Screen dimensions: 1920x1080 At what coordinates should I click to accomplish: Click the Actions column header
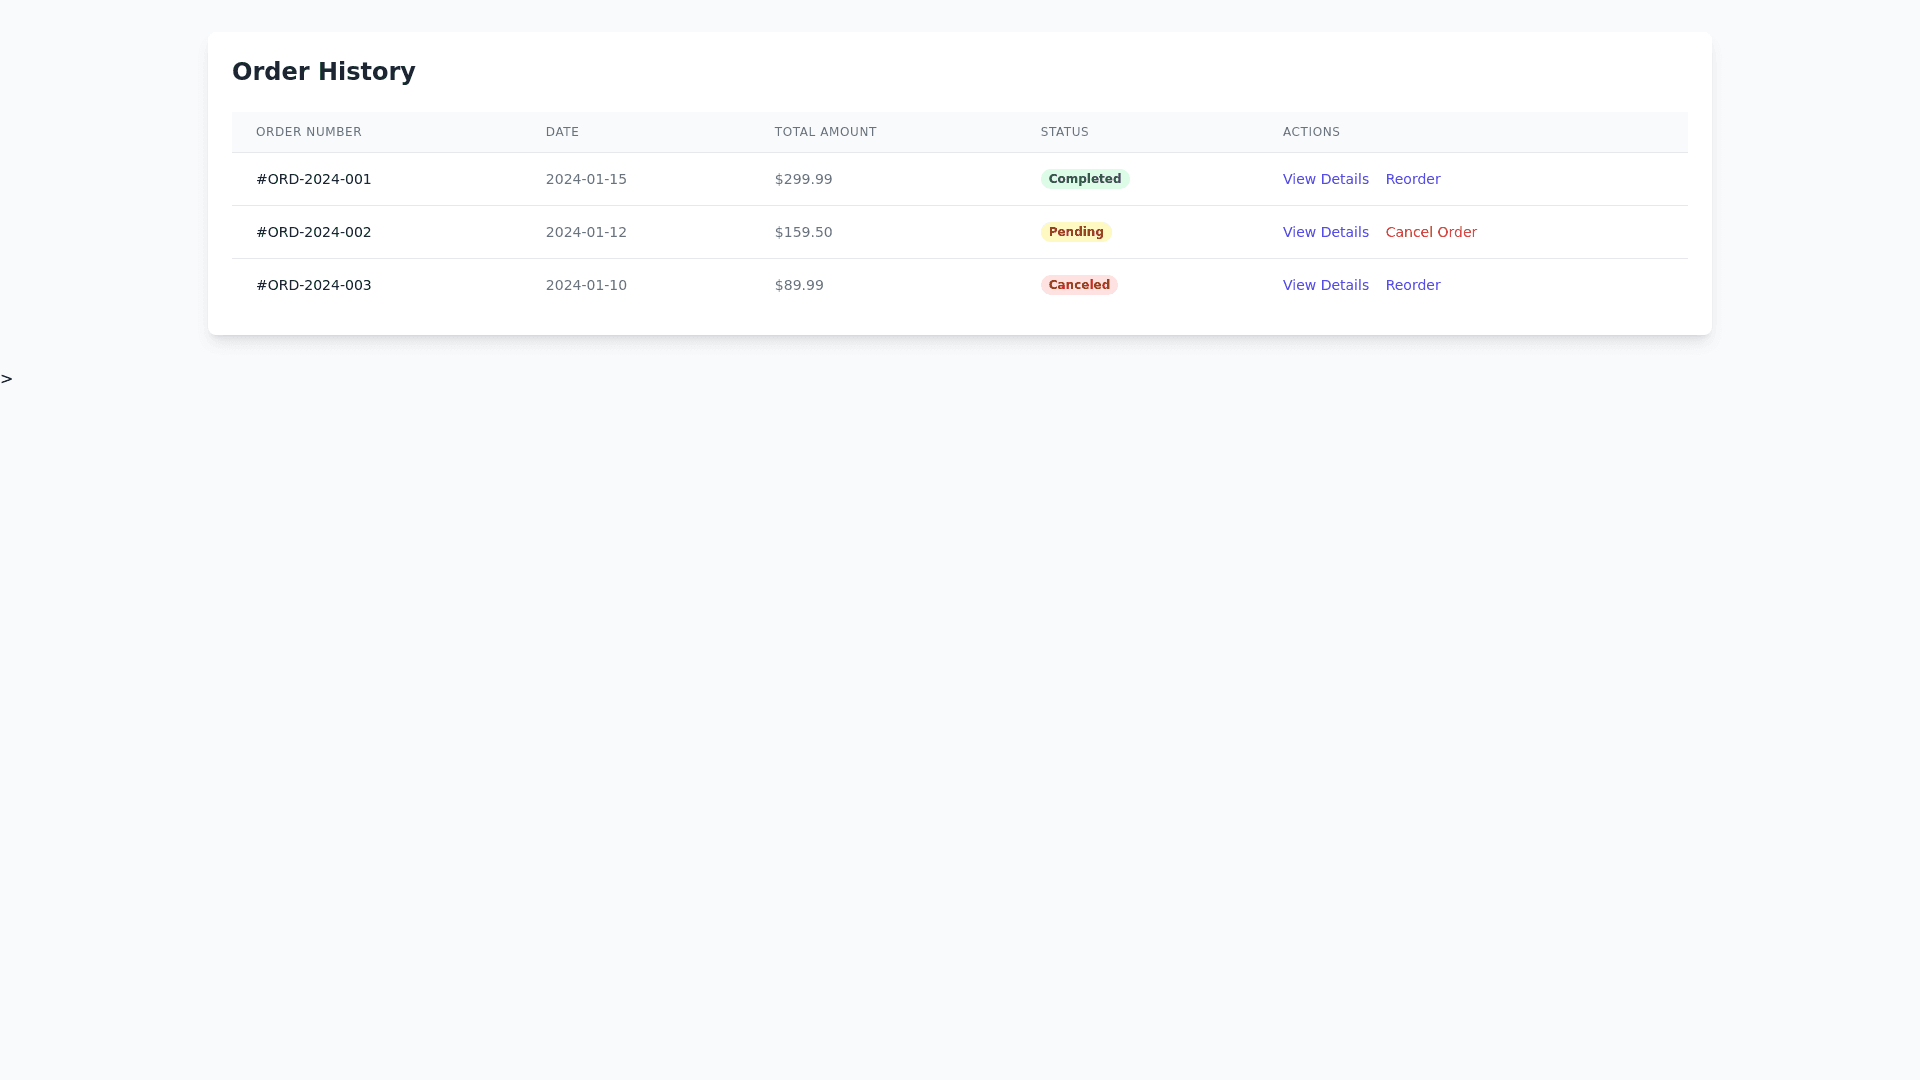click(x=1311, y=132)
